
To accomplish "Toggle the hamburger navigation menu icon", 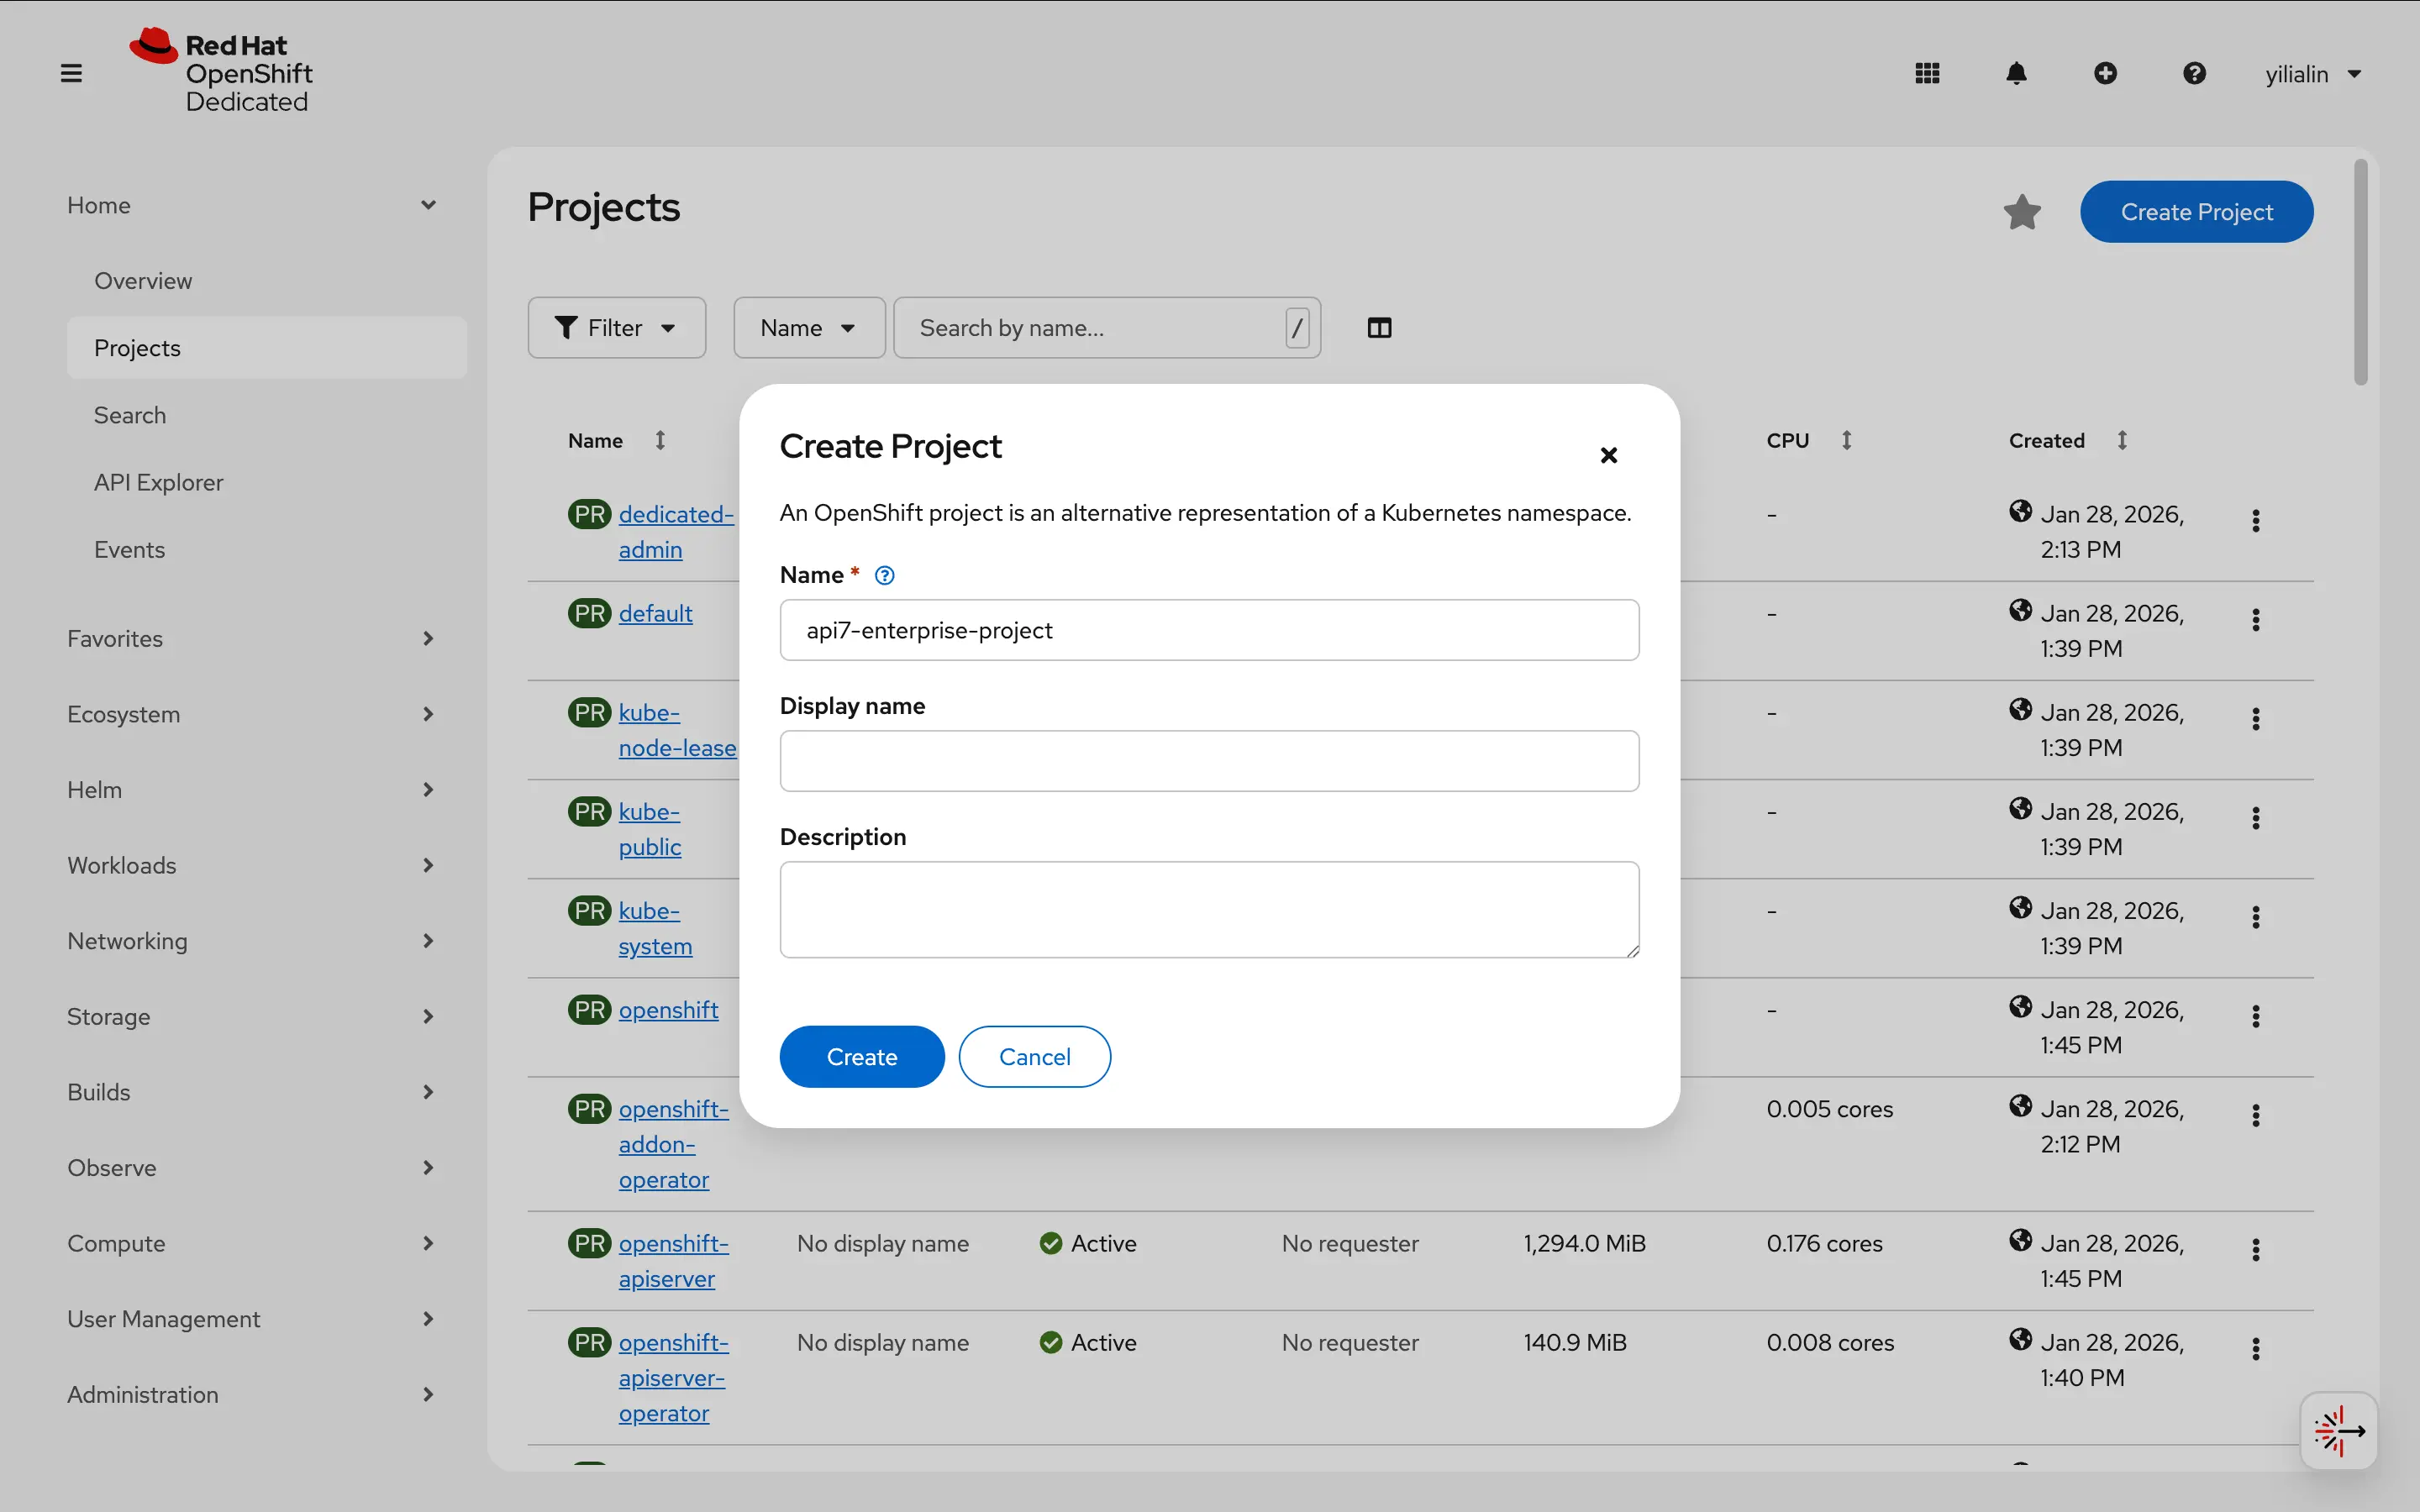I will [71, 72].
